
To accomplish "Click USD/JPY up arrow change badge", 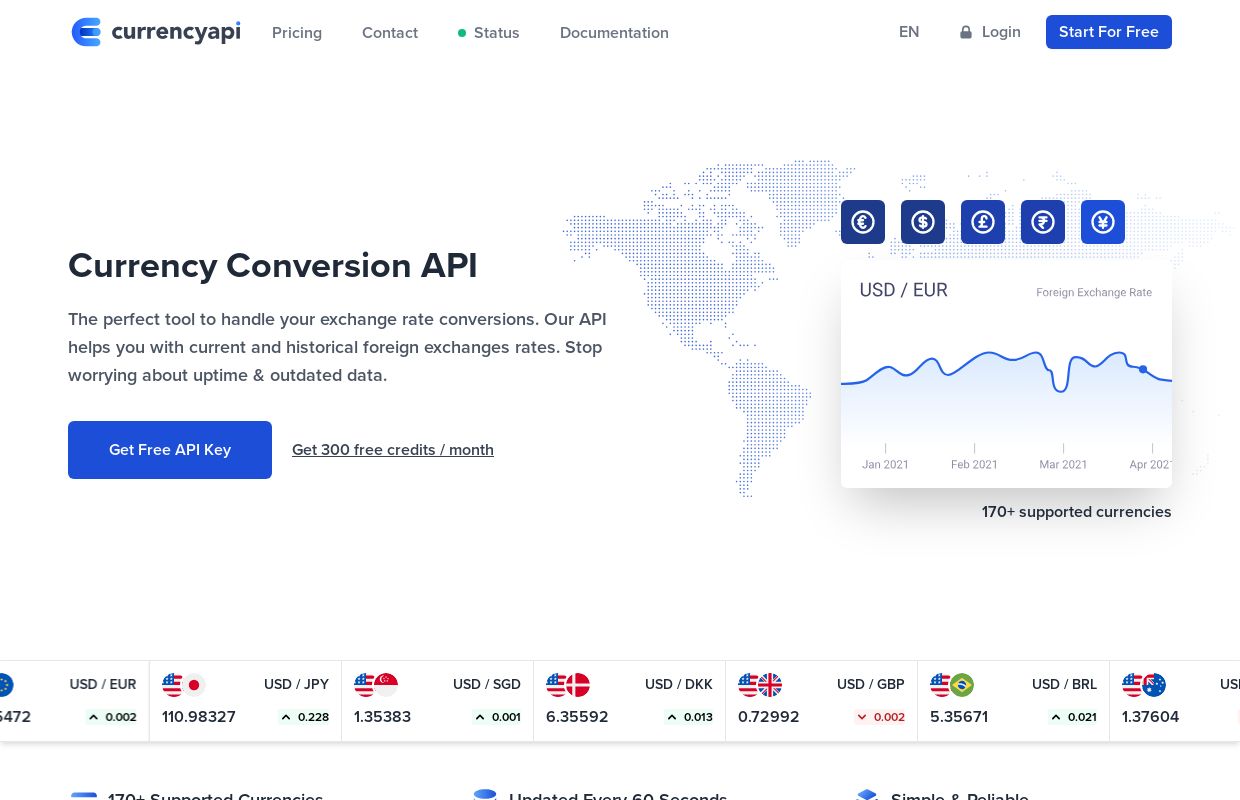I will pos(304,717).
